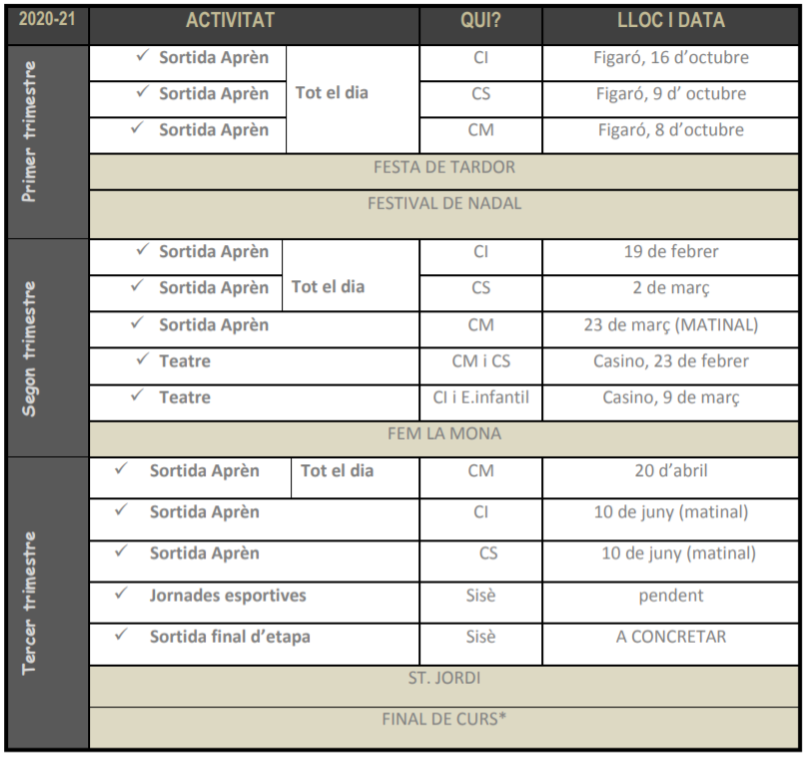
Task: Click the ACTIVITAT column header
Action: (x=230, y=21)
